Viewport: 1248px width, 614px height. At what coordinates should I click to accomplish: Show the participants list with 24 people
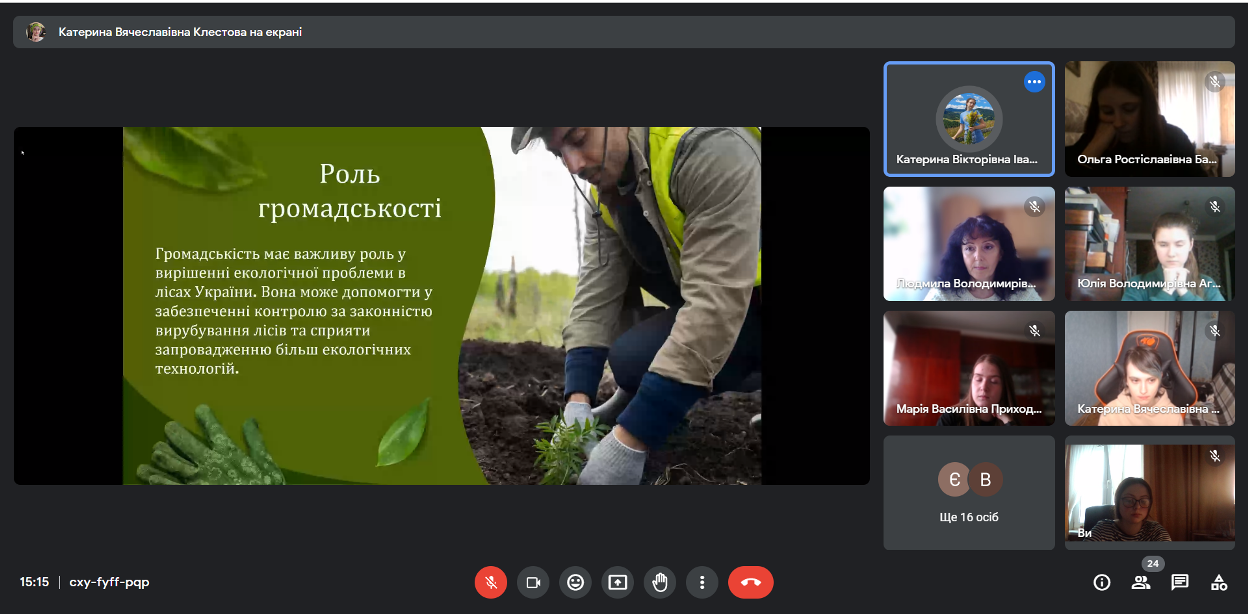[x=1141, y=582]
